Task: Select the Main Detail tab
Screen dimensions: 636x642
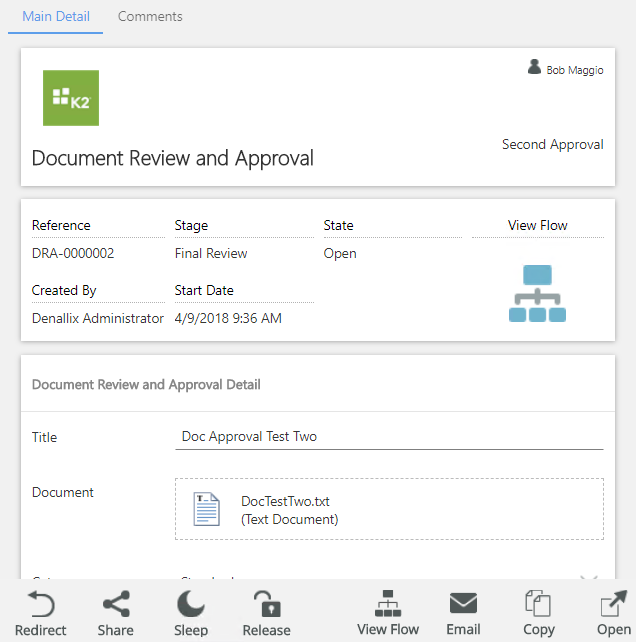Action: pos(56,17)
